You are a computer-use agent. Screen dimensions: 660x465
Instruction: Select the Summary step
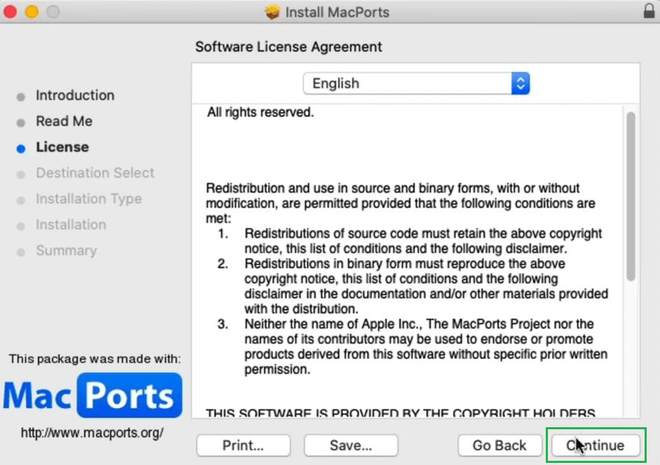(67, 251)
